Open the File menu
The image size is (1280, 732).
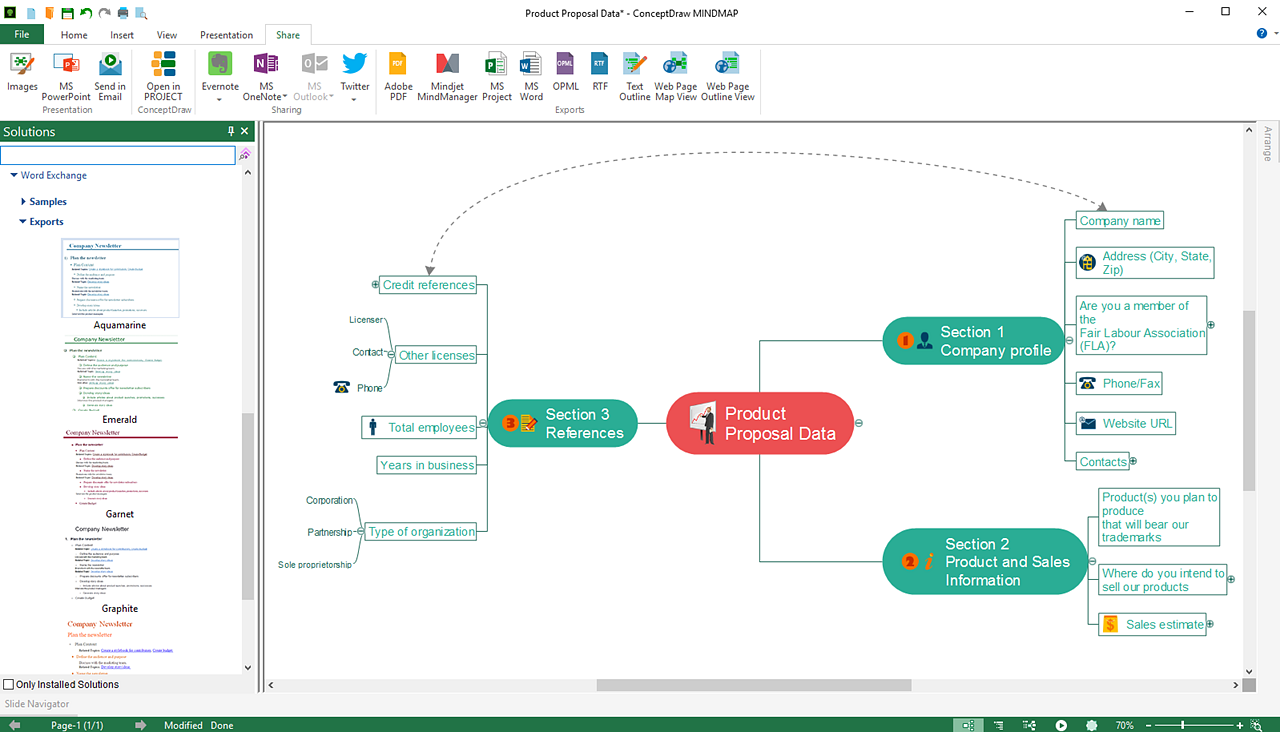(22, 35)
